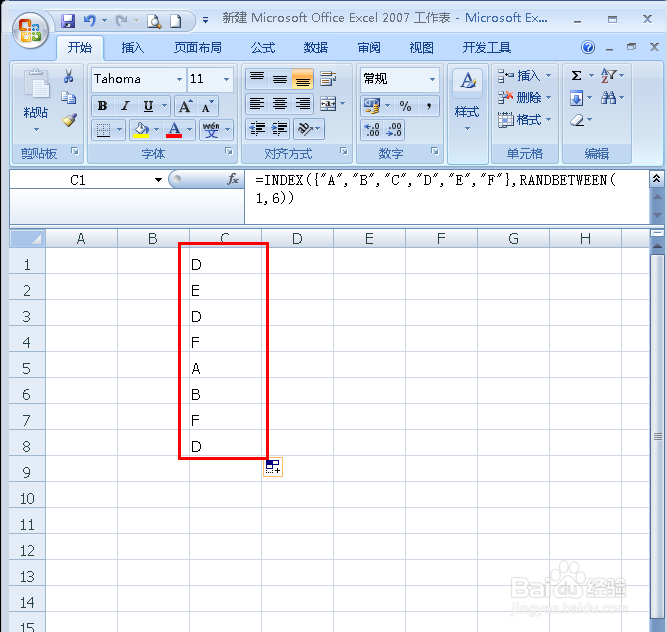Open the Tahoma font name dropdown

(180, 79)
